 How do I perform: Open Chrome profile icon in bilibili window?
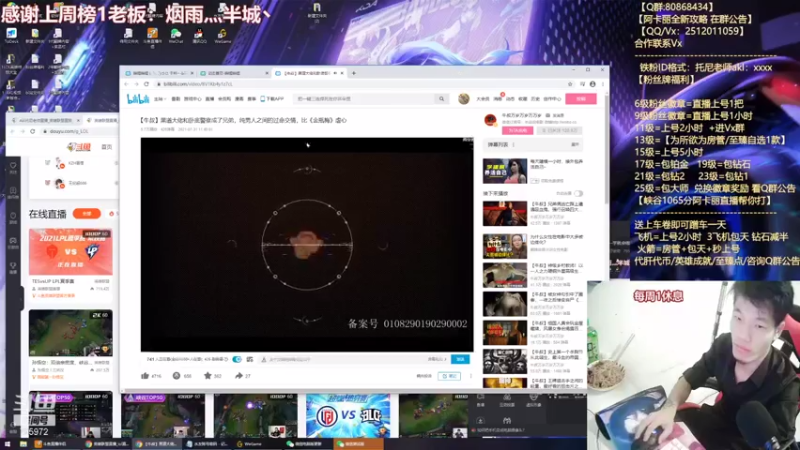(592, 84)
